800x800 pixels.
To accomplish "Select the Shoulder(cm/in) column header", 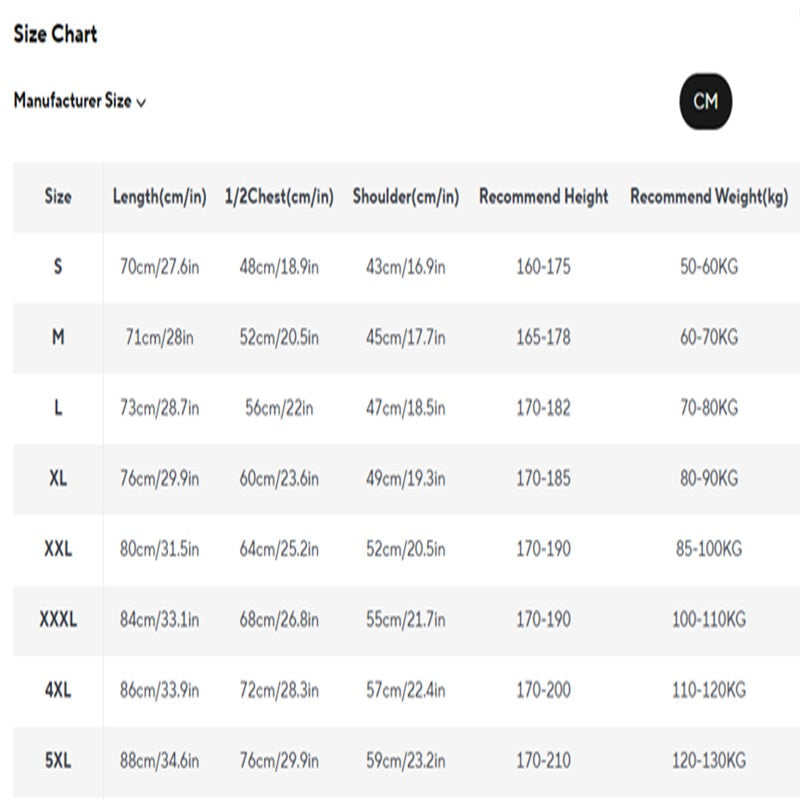I will click(x=405, y=197).
